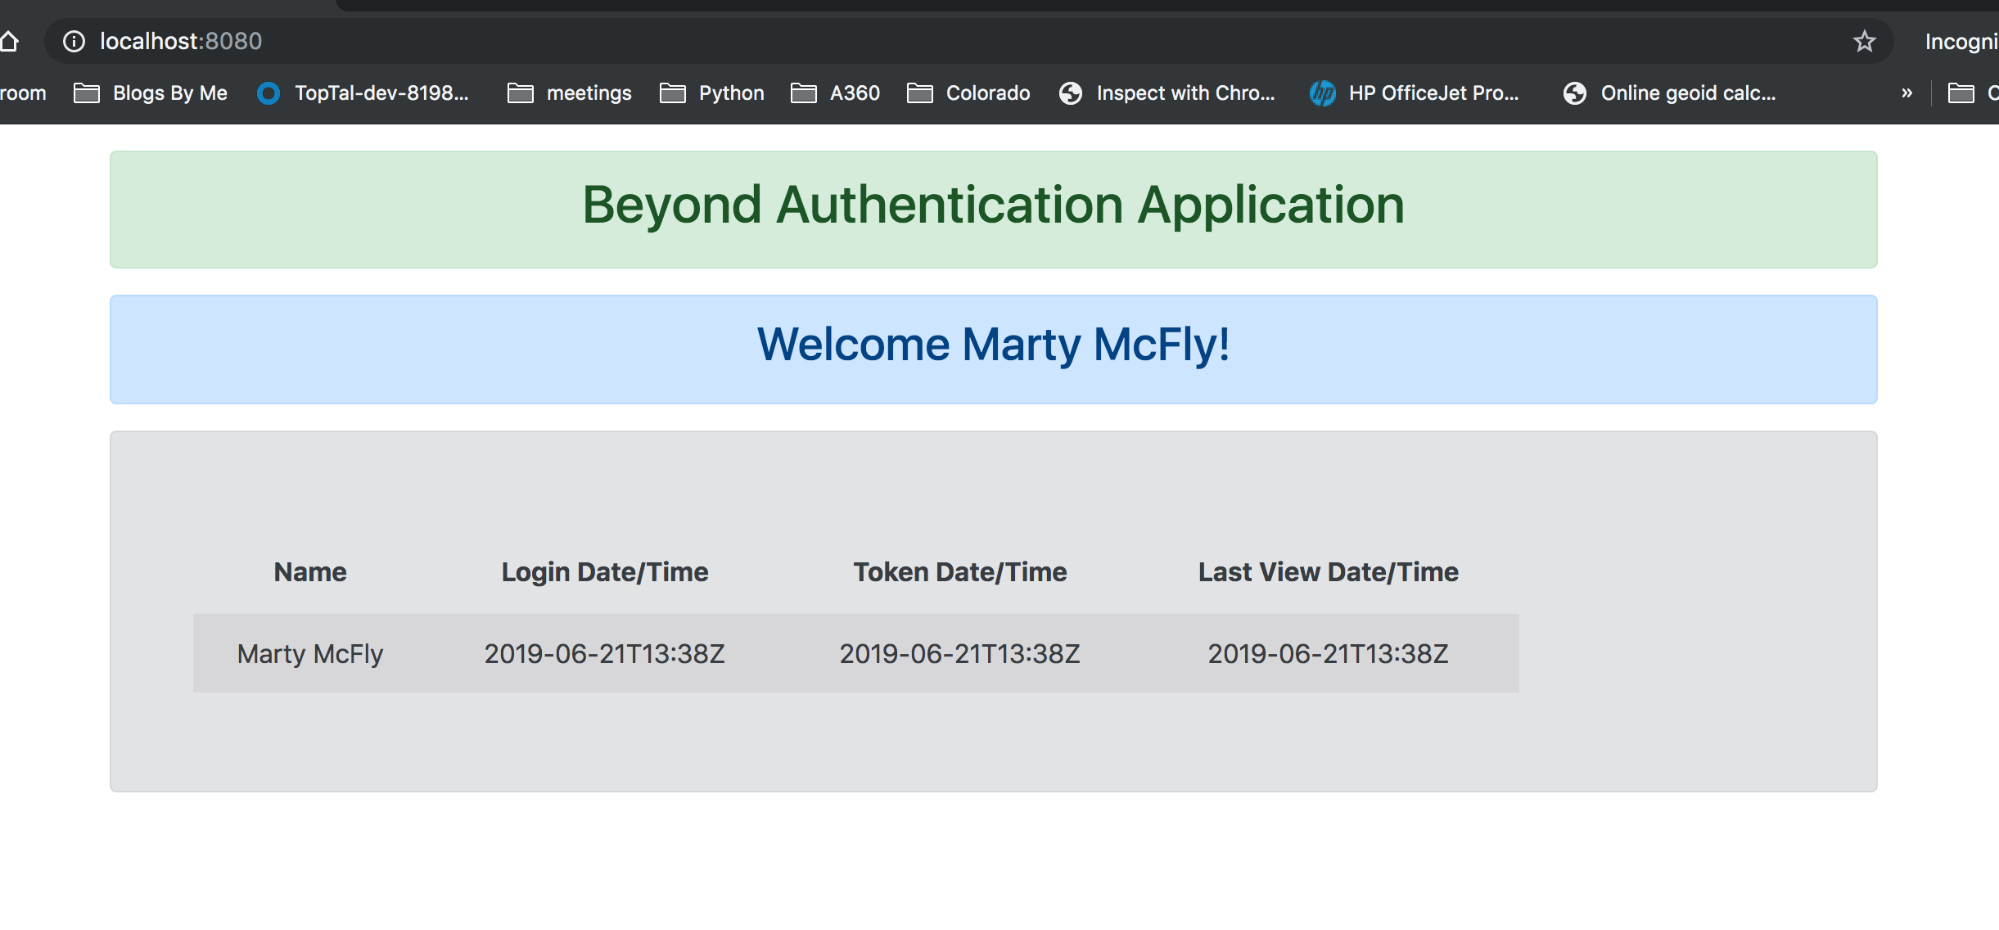Open the Blogs By Me bookmark folder
The height and width of the screenshot is (930, 1999).
(x=152, y=93)
